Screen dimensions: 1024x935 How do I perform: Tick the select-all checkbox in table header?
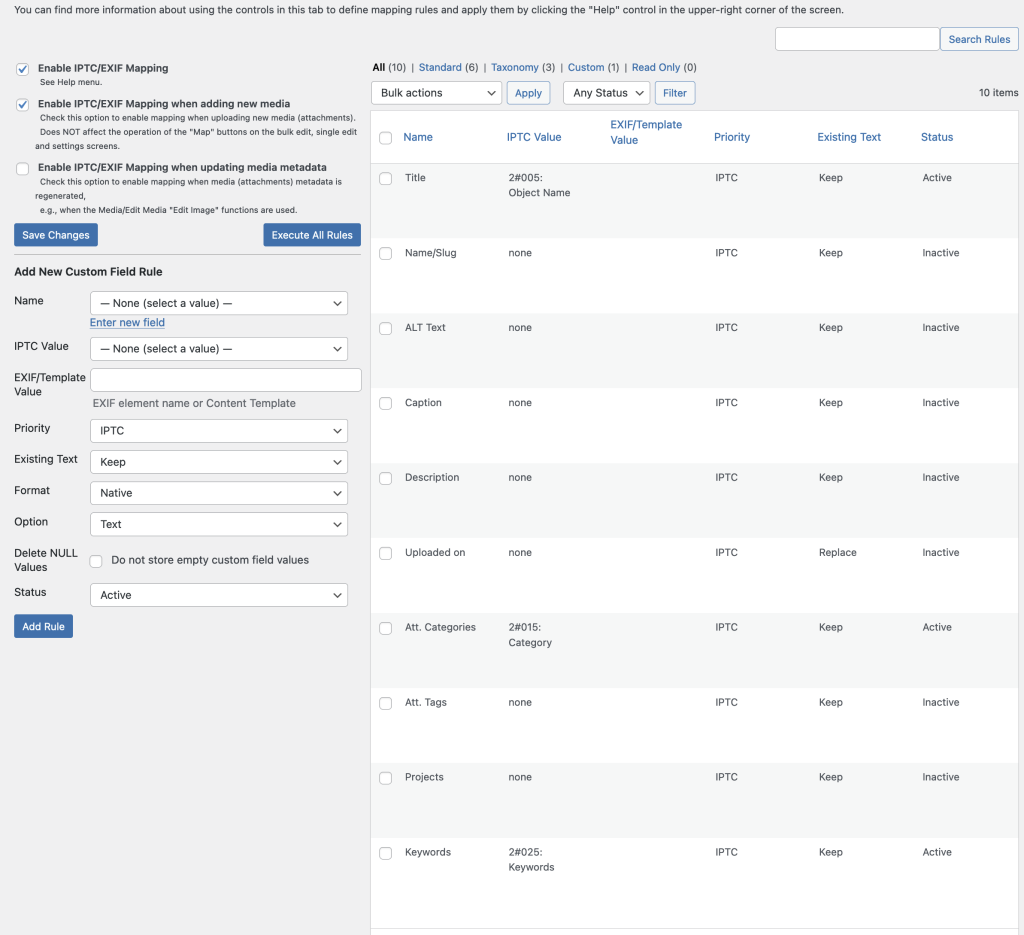386,138
